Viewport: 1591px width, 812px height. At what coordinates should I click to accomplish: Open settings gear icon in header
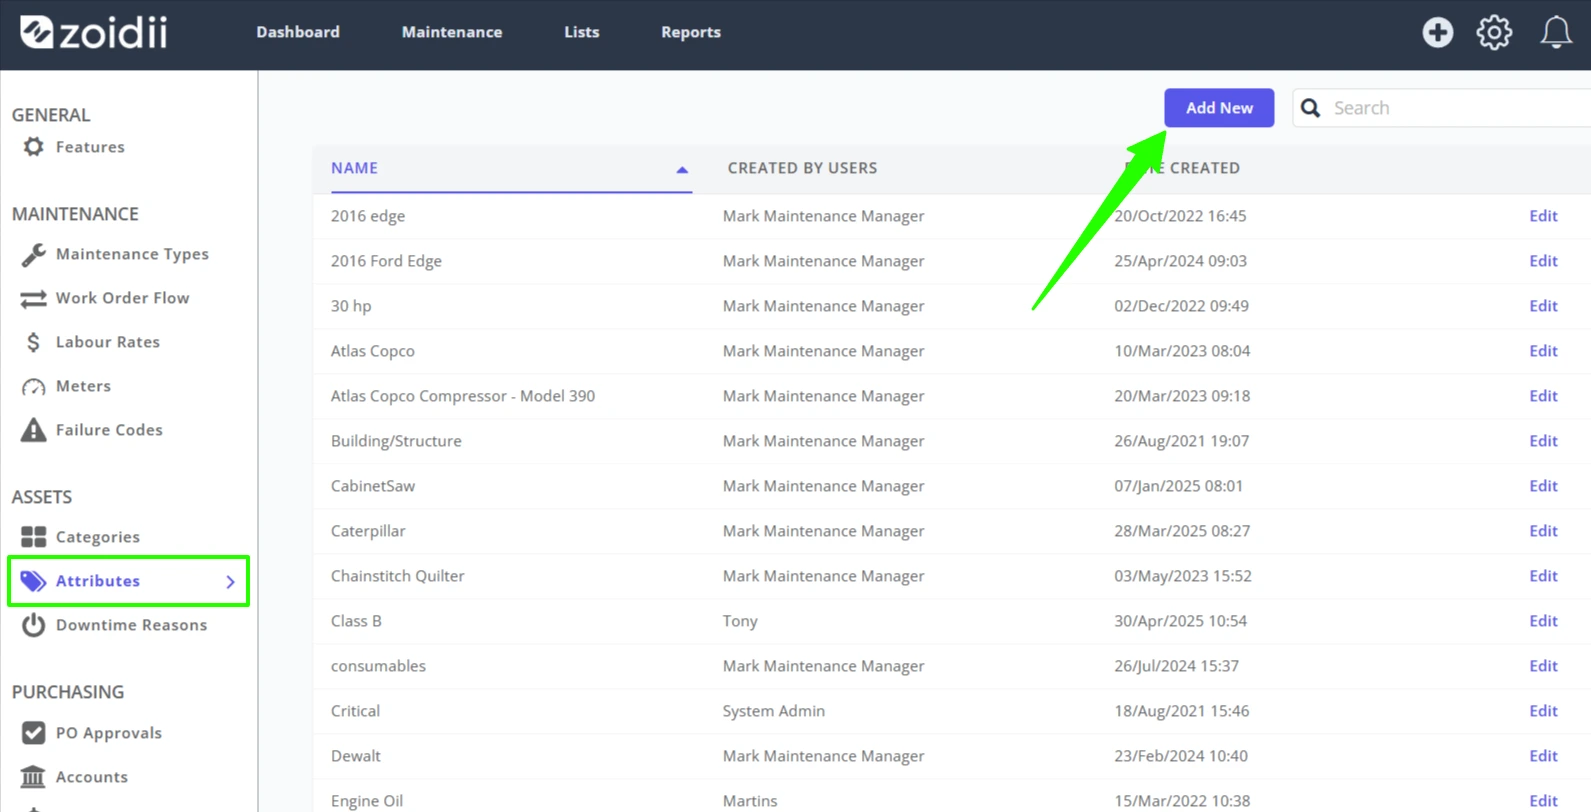tap(1494, 32)
